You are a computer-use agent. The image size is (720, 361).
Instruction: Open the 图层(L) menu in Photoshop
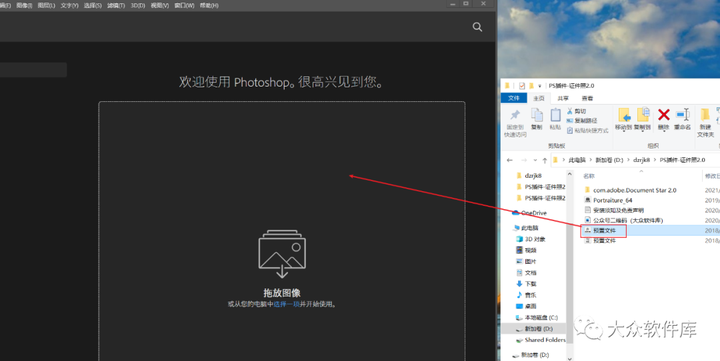click(46, 6)
